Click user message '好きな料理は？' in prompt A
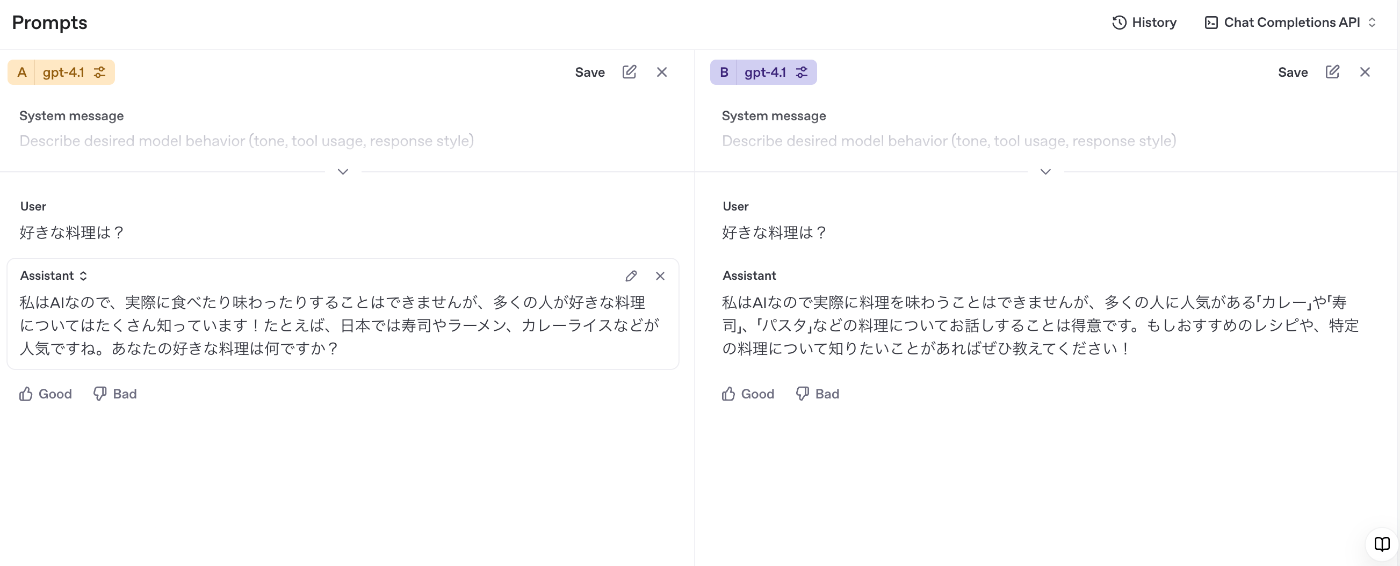Screen dimensions: 1400x566 pos(72,233)
